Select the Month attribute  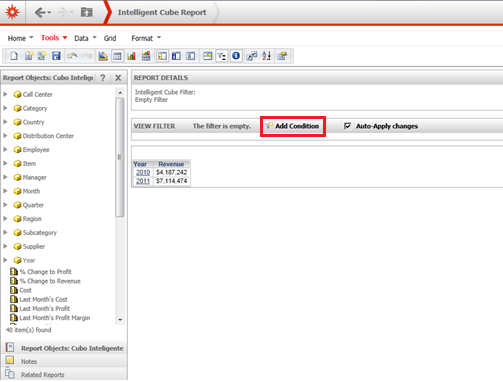click(31, 191)
